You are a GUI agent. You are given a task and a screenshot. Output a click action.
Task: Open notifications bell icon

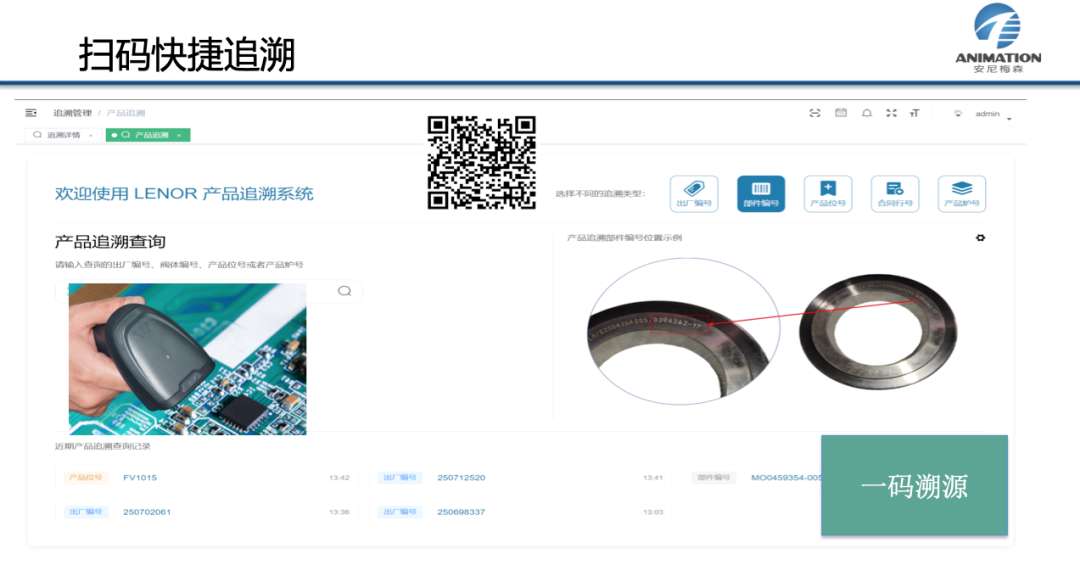866,113
